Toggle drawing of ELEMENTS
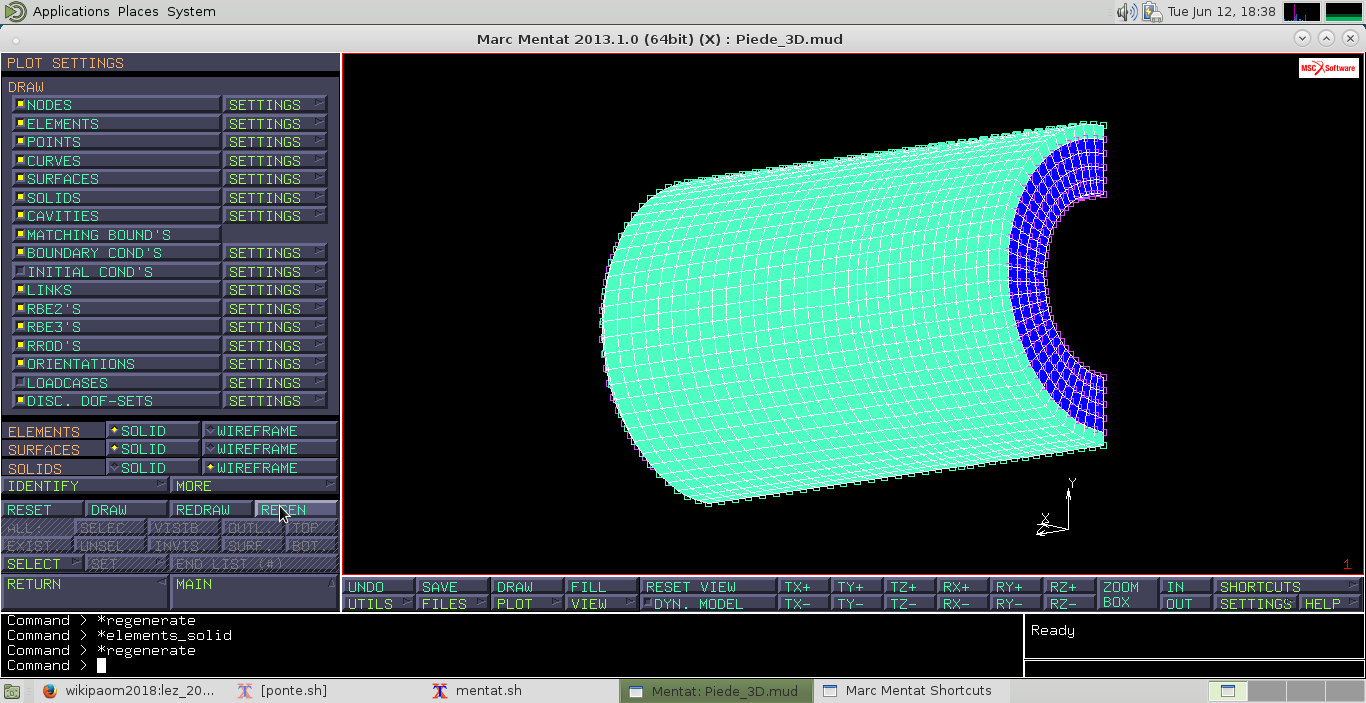1366x703 pixels. (x=116, y=124)
